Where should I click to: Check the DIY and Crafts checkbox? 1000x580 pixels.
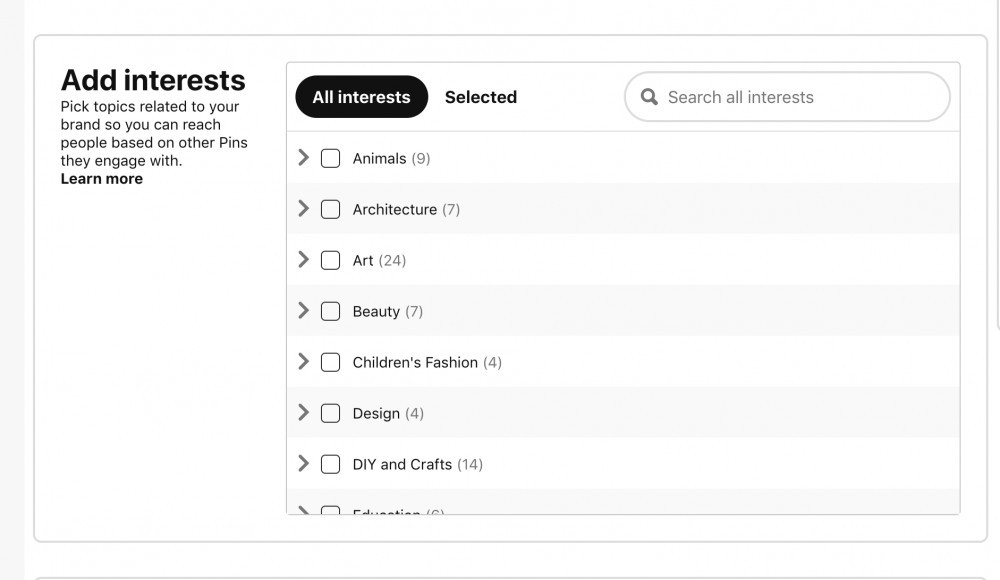pyautogui.click(x=330, y=465)
